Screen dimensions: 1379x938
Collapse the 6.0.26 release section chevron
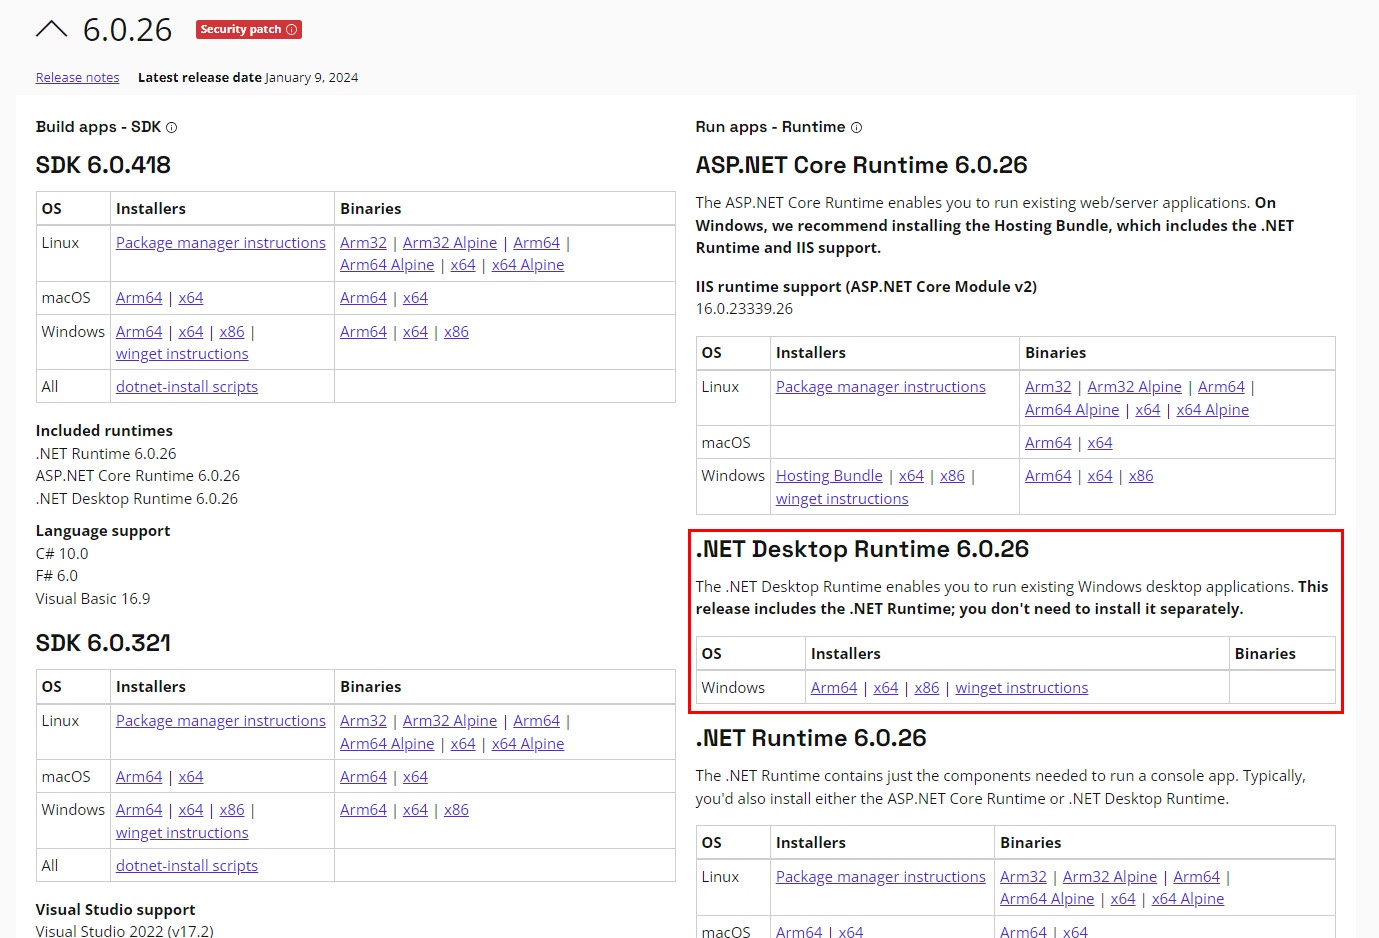tap(51, 30)
